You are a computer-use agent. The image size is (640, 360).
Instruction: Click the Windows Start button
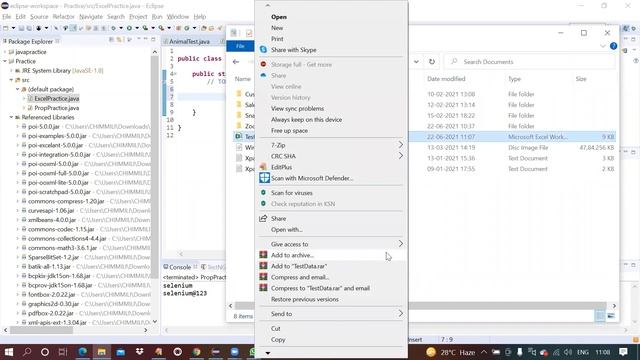(9, 352)
